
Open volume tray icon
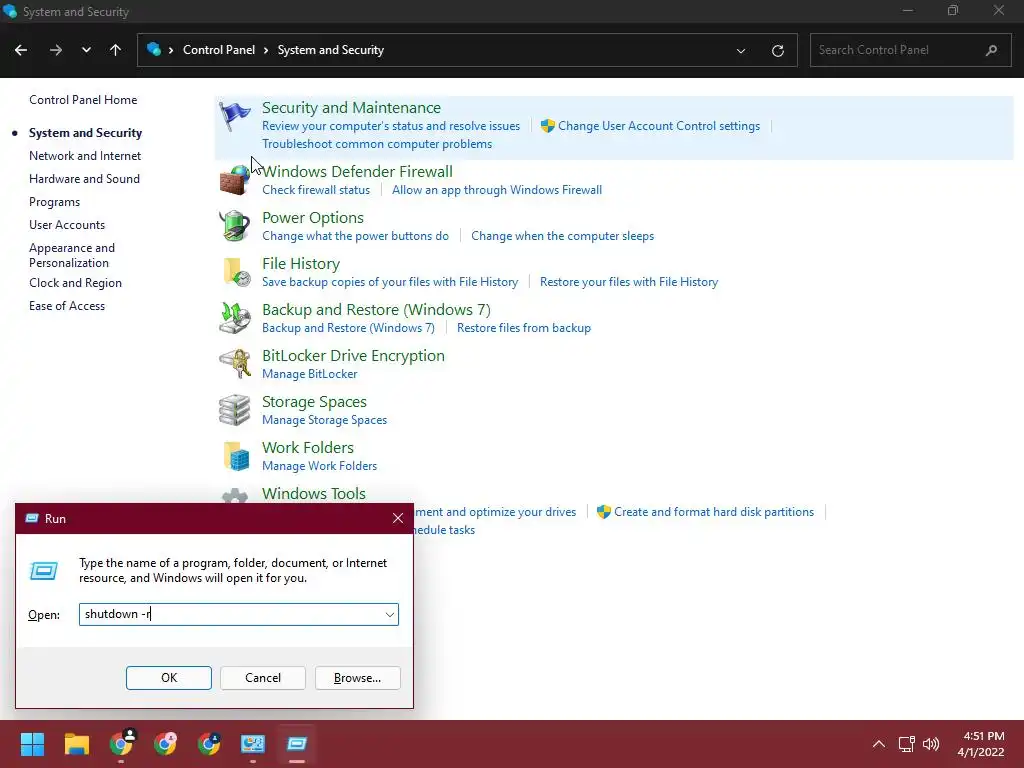click(x=931, y=744)
